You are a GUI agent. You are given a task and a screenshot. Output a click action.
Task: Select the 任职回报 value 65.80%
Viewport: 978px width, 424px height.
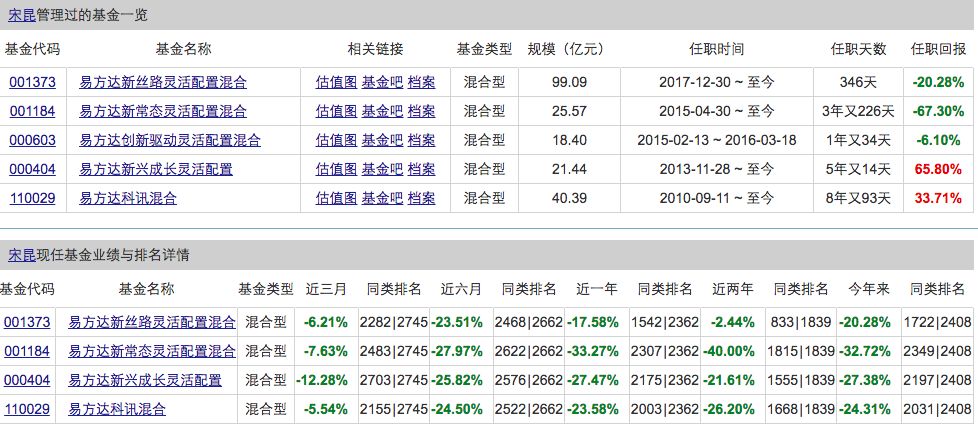[x=938, y=169]
